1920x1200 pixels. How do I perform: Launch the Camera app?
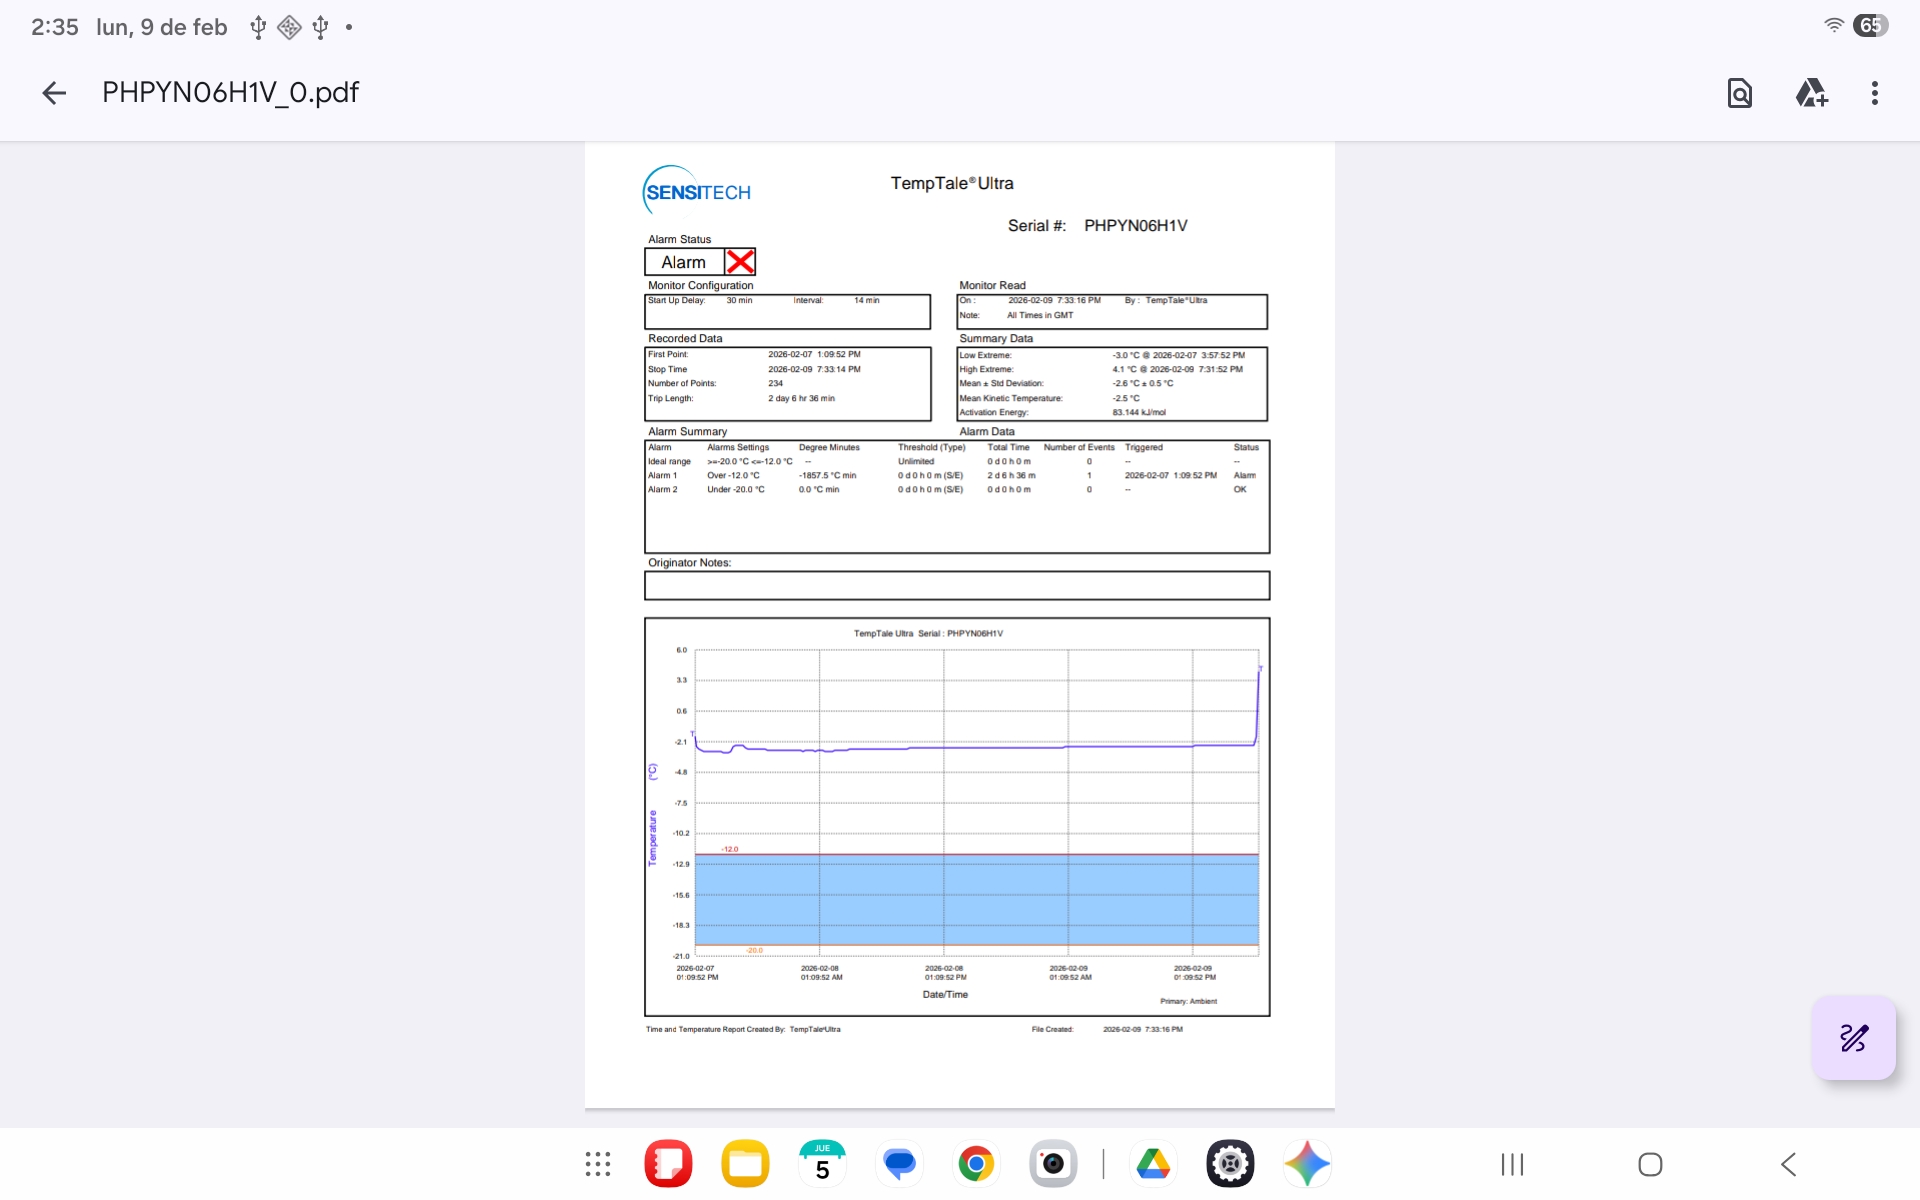point(1053,1164)
